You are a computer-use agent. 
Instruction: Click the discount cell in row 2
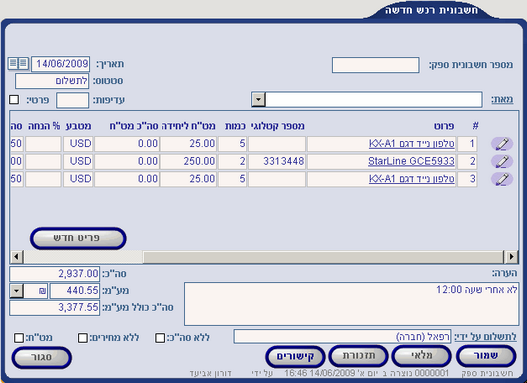43,161
